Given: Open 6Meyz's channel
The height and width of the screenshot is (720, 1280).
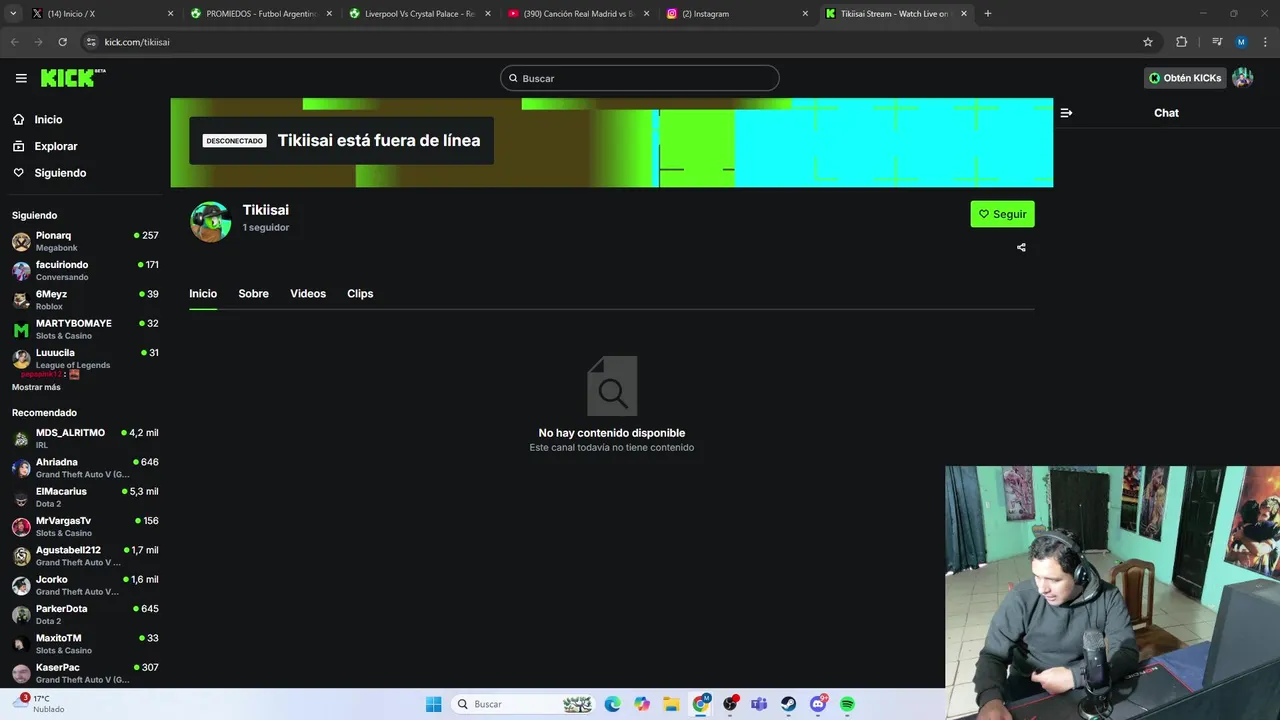Looking at the screenshot, I should [x=85, y=300].
